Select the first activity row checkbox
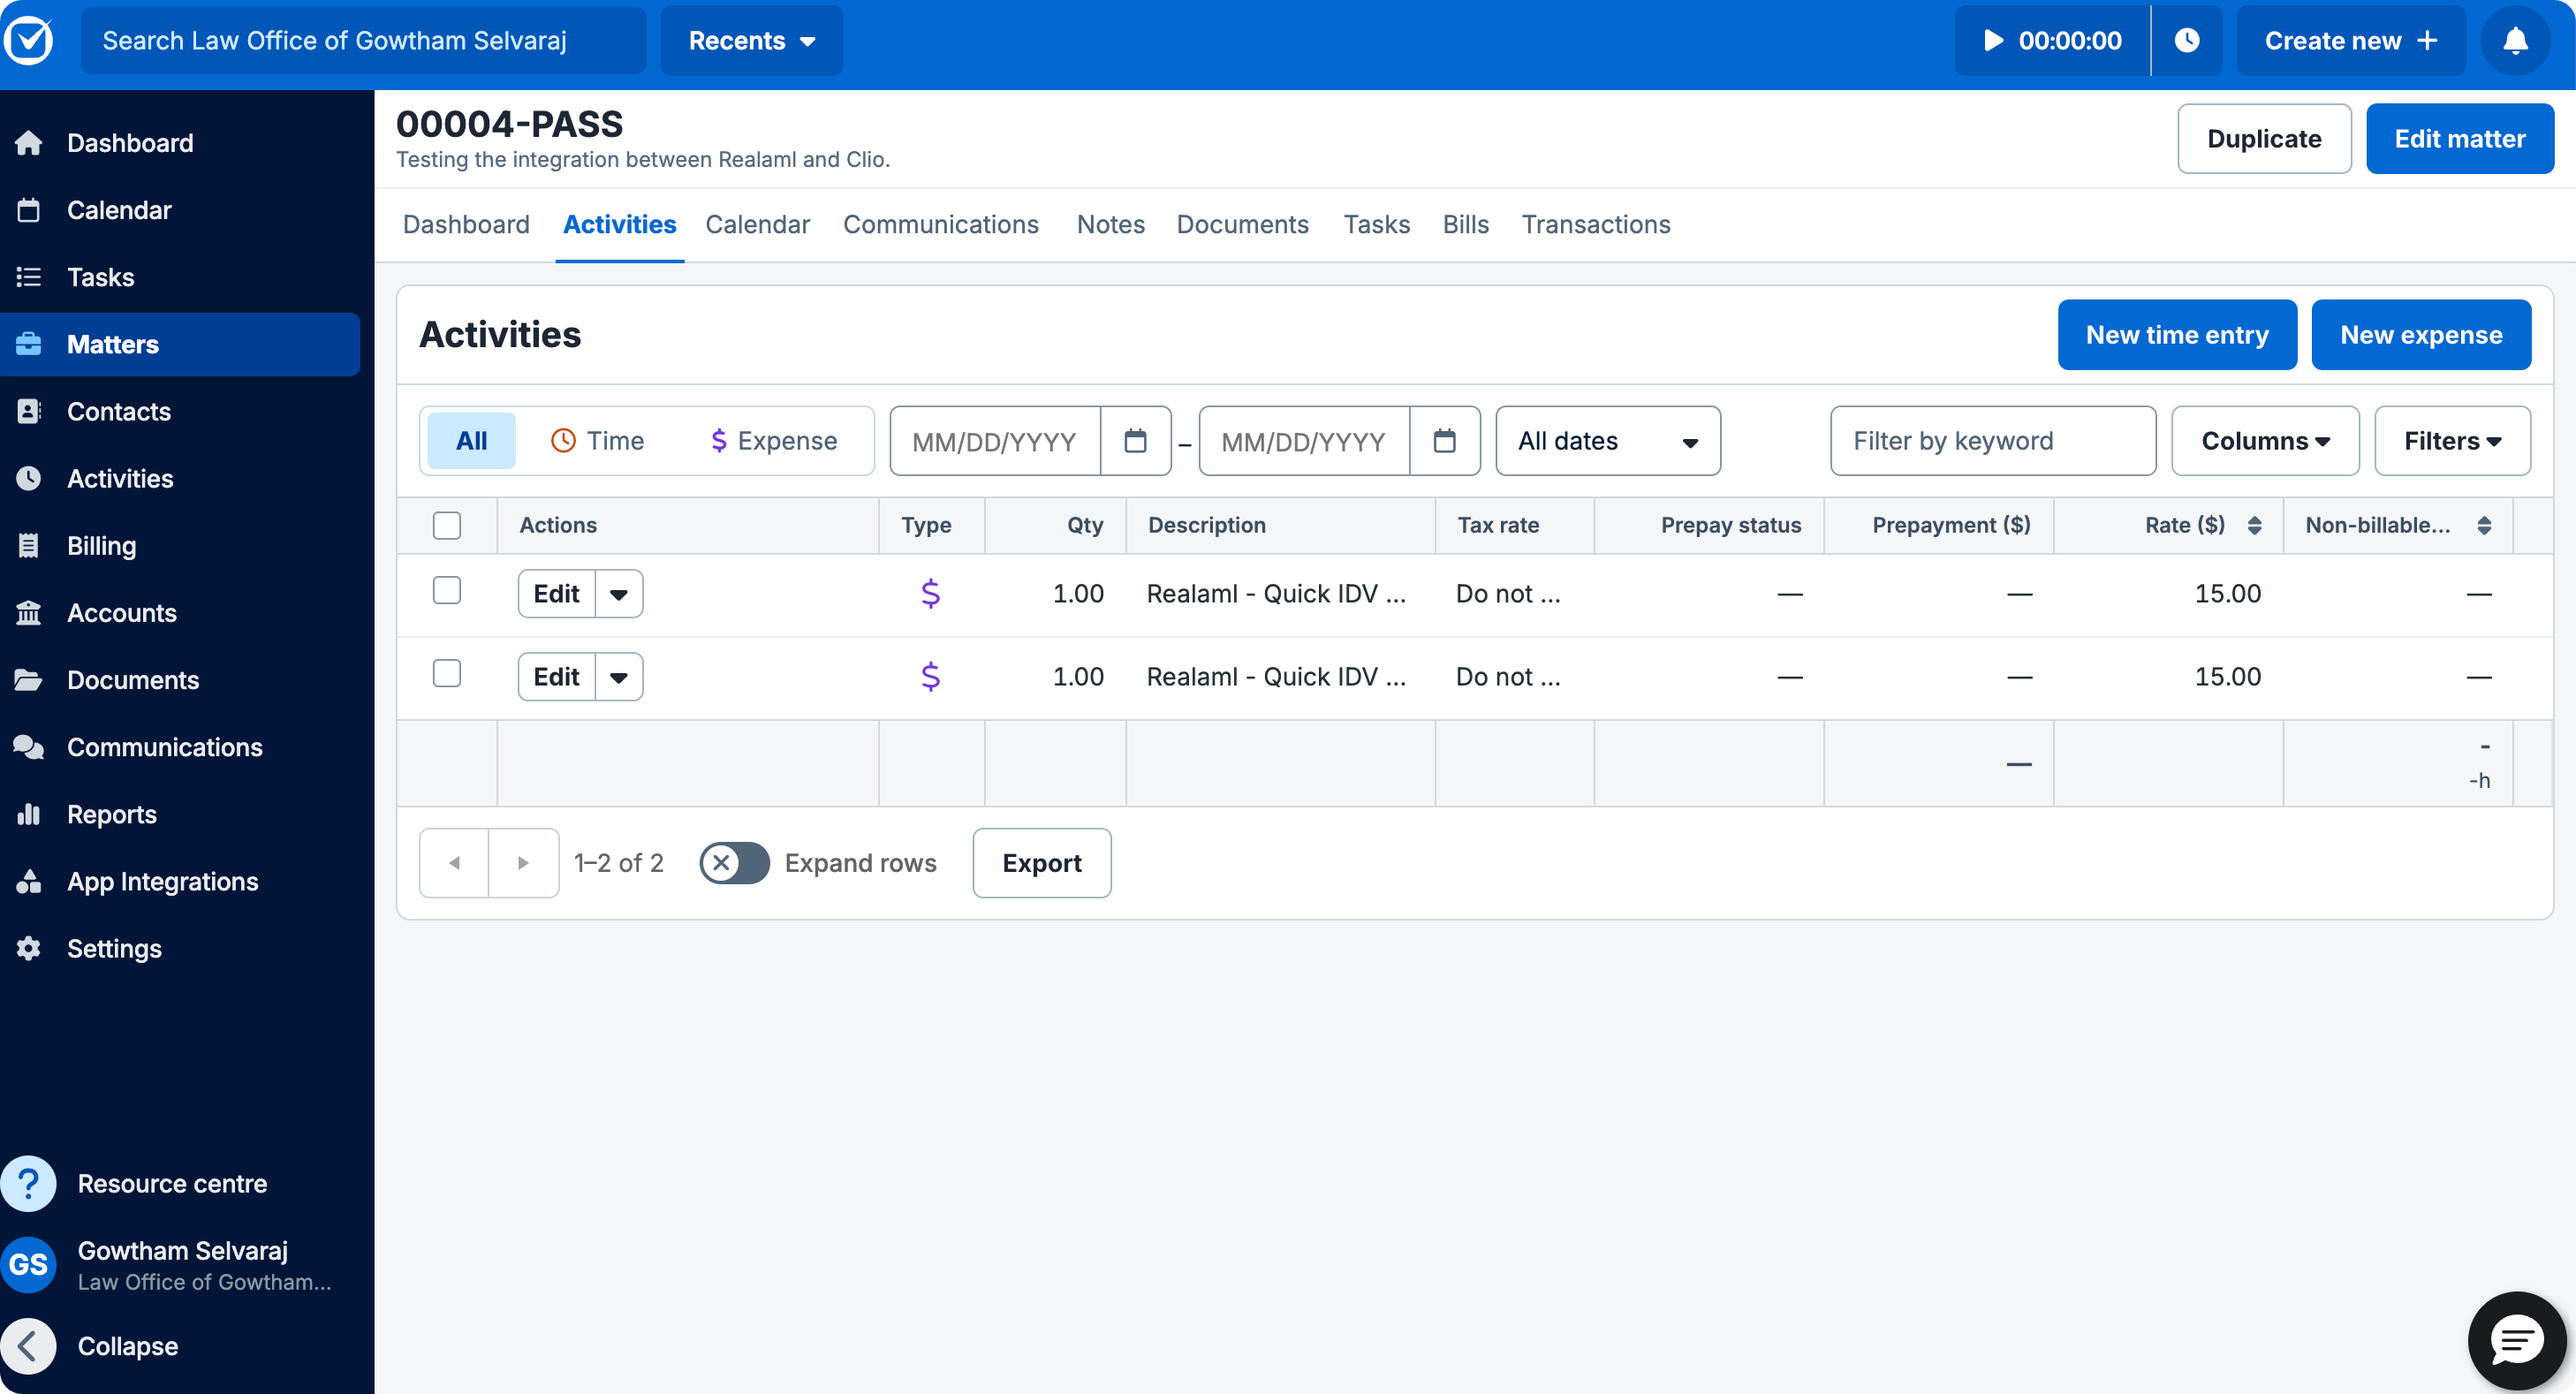Screen dimensions: 2576x1394 (447, 591)
